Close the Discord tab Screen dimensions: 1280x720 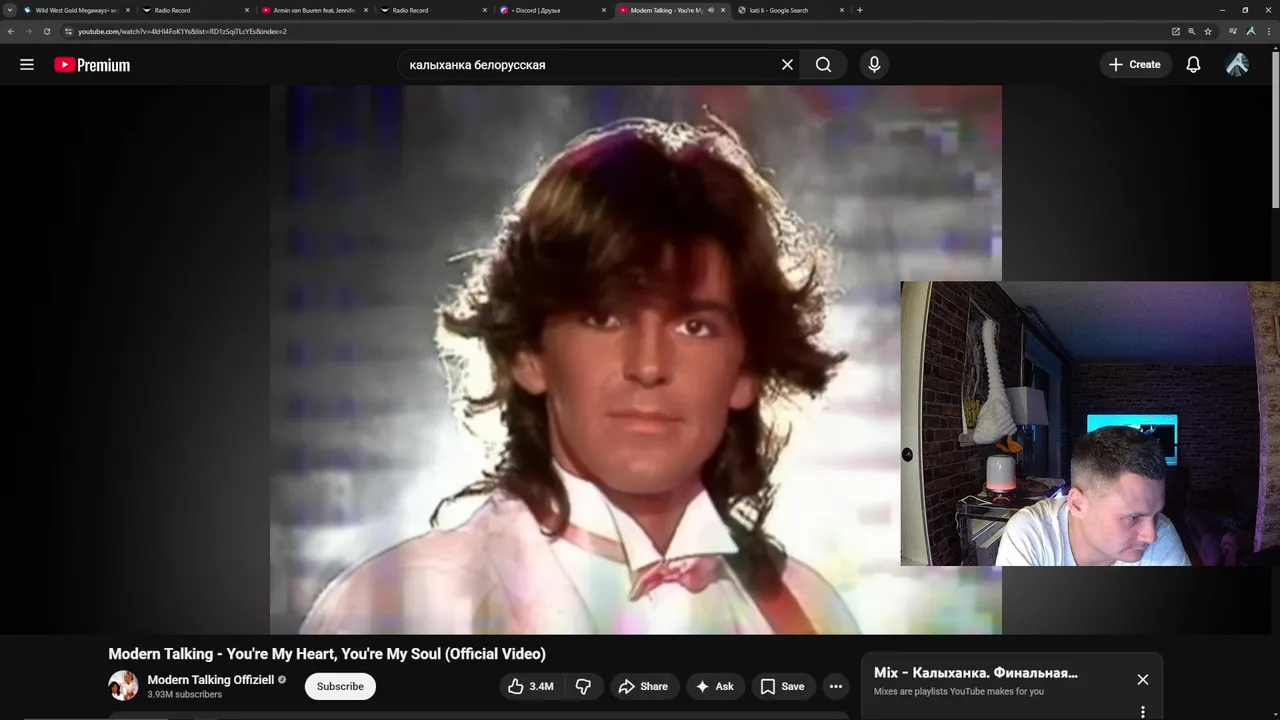point(604,10)
